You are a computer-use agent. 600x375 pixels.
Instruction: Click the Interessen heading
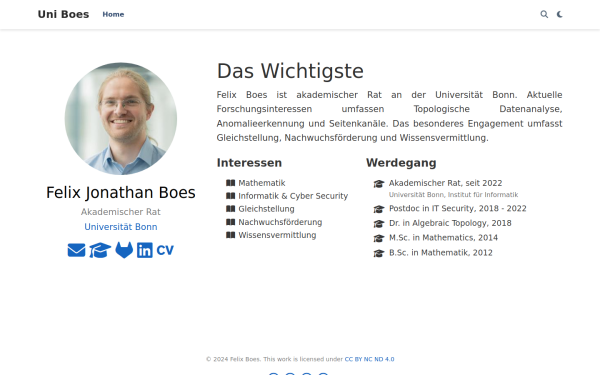click(249, 163)
